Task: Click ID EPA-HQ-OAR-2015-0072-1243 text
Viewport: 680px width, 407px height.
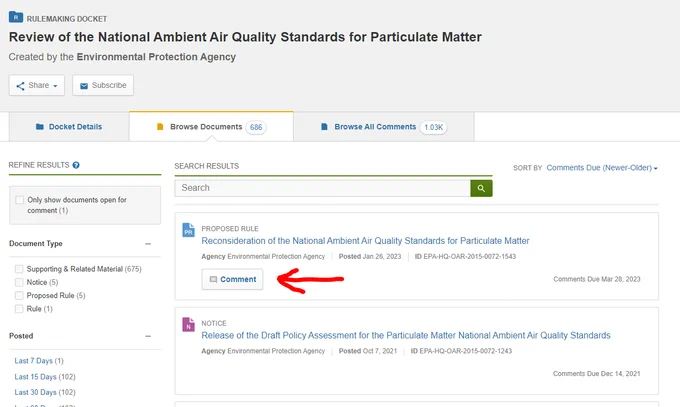Action: (461, 351)
